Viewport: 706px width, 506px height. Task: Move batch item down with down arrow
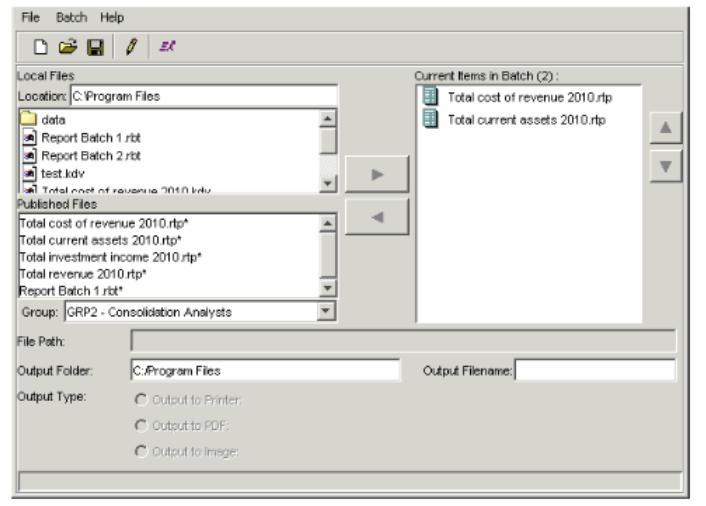pyautogui.click(x=665, y=167)
